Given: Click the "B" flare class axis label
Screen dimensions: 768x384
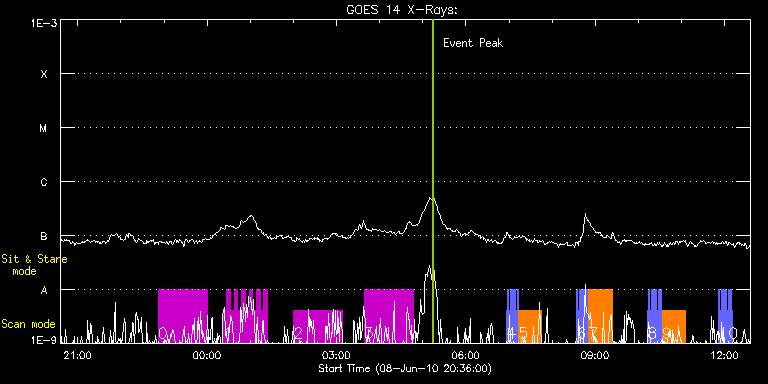Looking at the screenshot, I should click(44, 236).
